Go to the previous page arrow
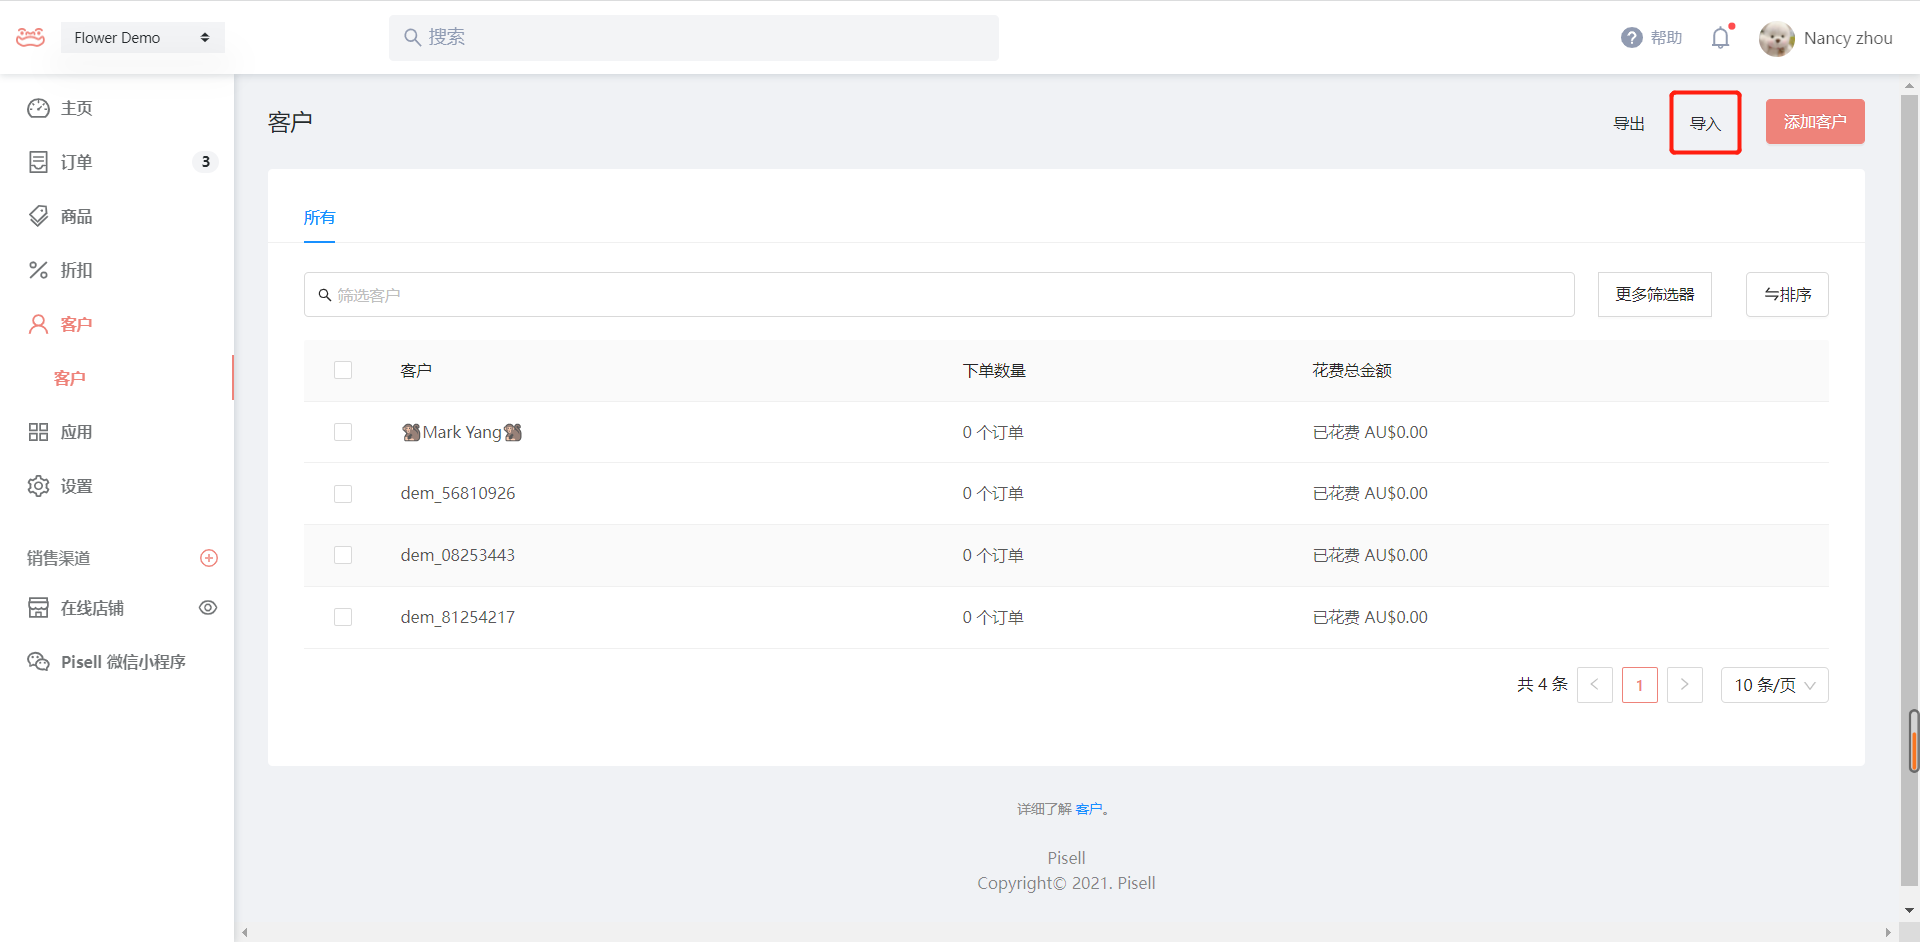 coord(1595,685)
